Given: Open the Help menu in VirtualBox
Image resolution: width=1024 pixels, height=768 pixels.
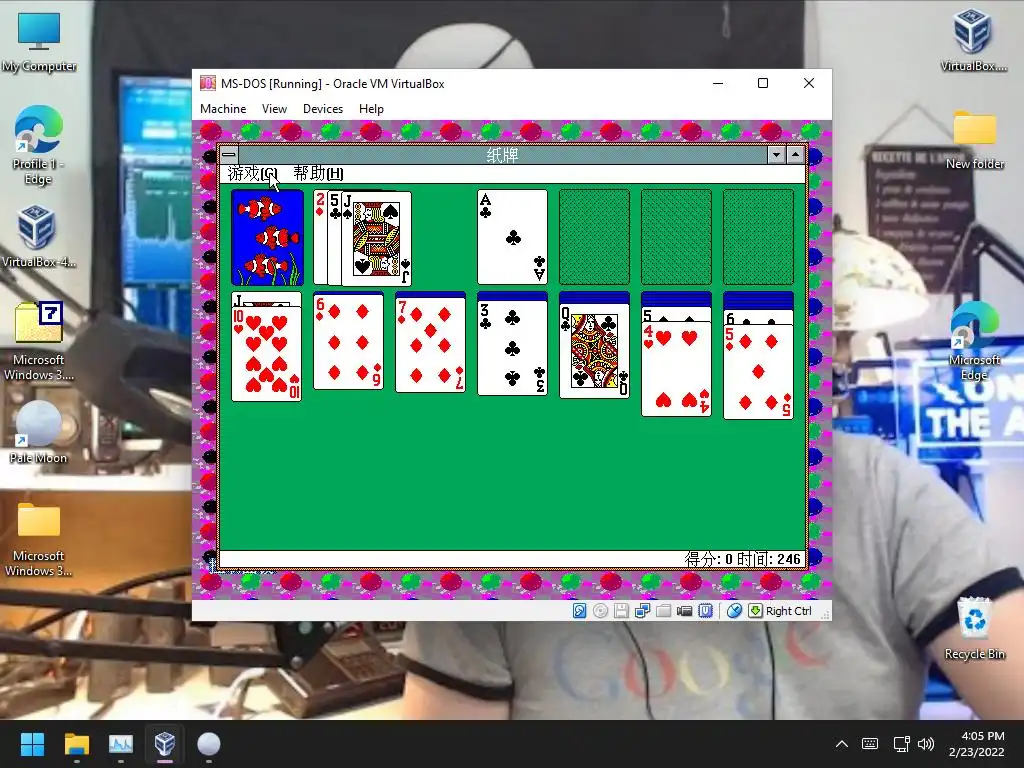Looking at the screenshot, I should (371, 109).
